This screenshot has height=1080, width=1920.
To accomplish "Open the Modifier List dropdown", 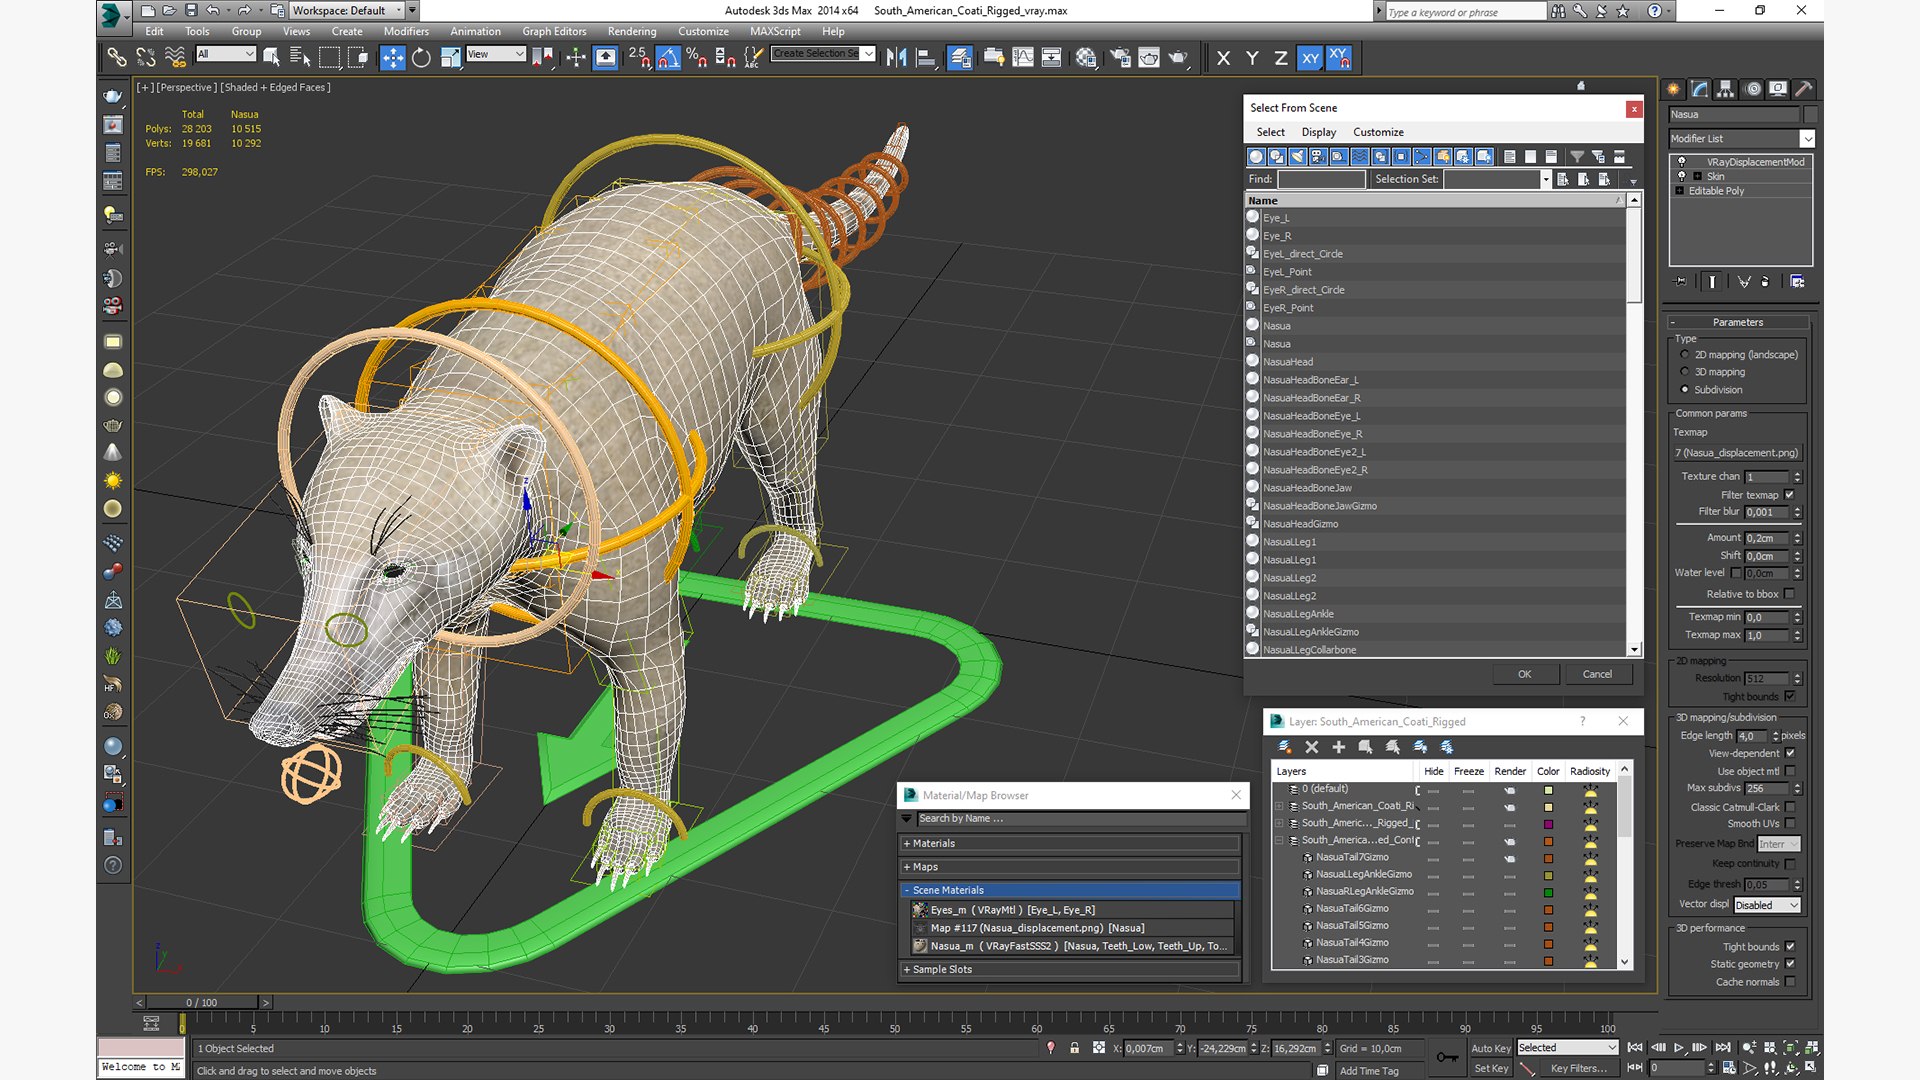I will (x=1741, y=139).
